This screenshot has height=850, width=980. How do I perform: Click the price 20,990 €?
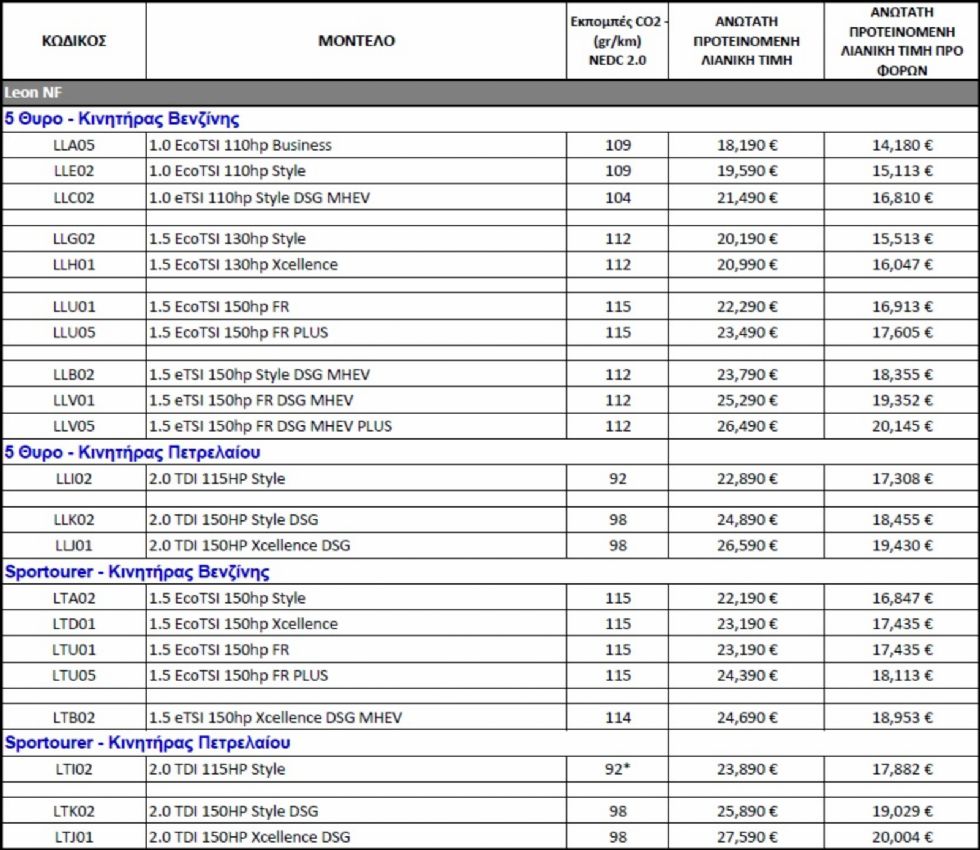pos(747,264)
